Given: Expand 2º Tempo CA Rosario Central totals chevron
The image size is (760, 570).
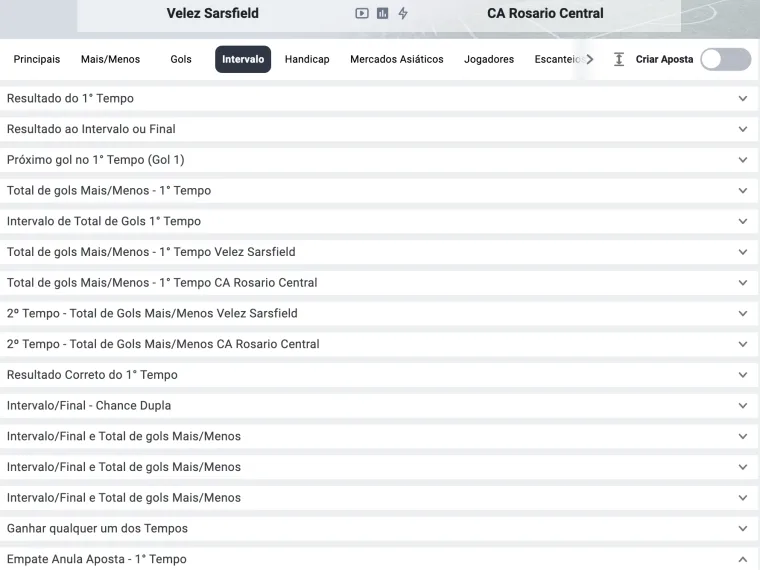Looking at the screenshot, I should 743,344.
